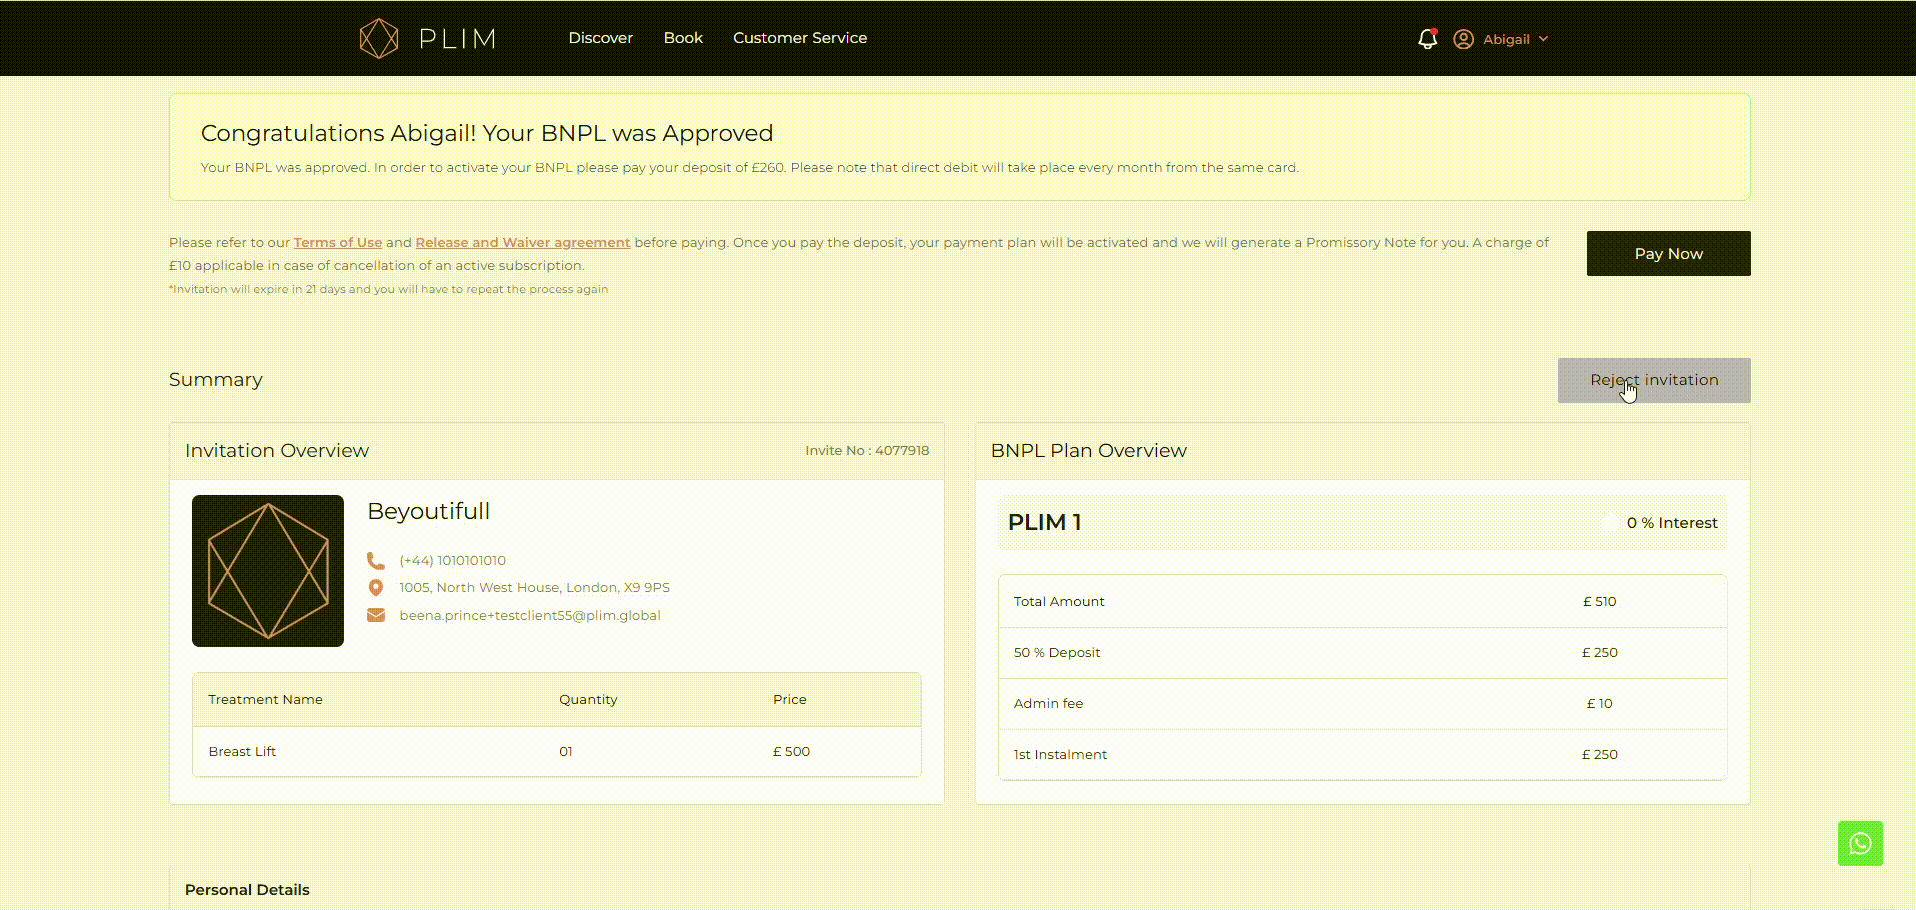Click the 1st Instalment row label
This screenshot has height=910, width=1916.
(1060, 754)
